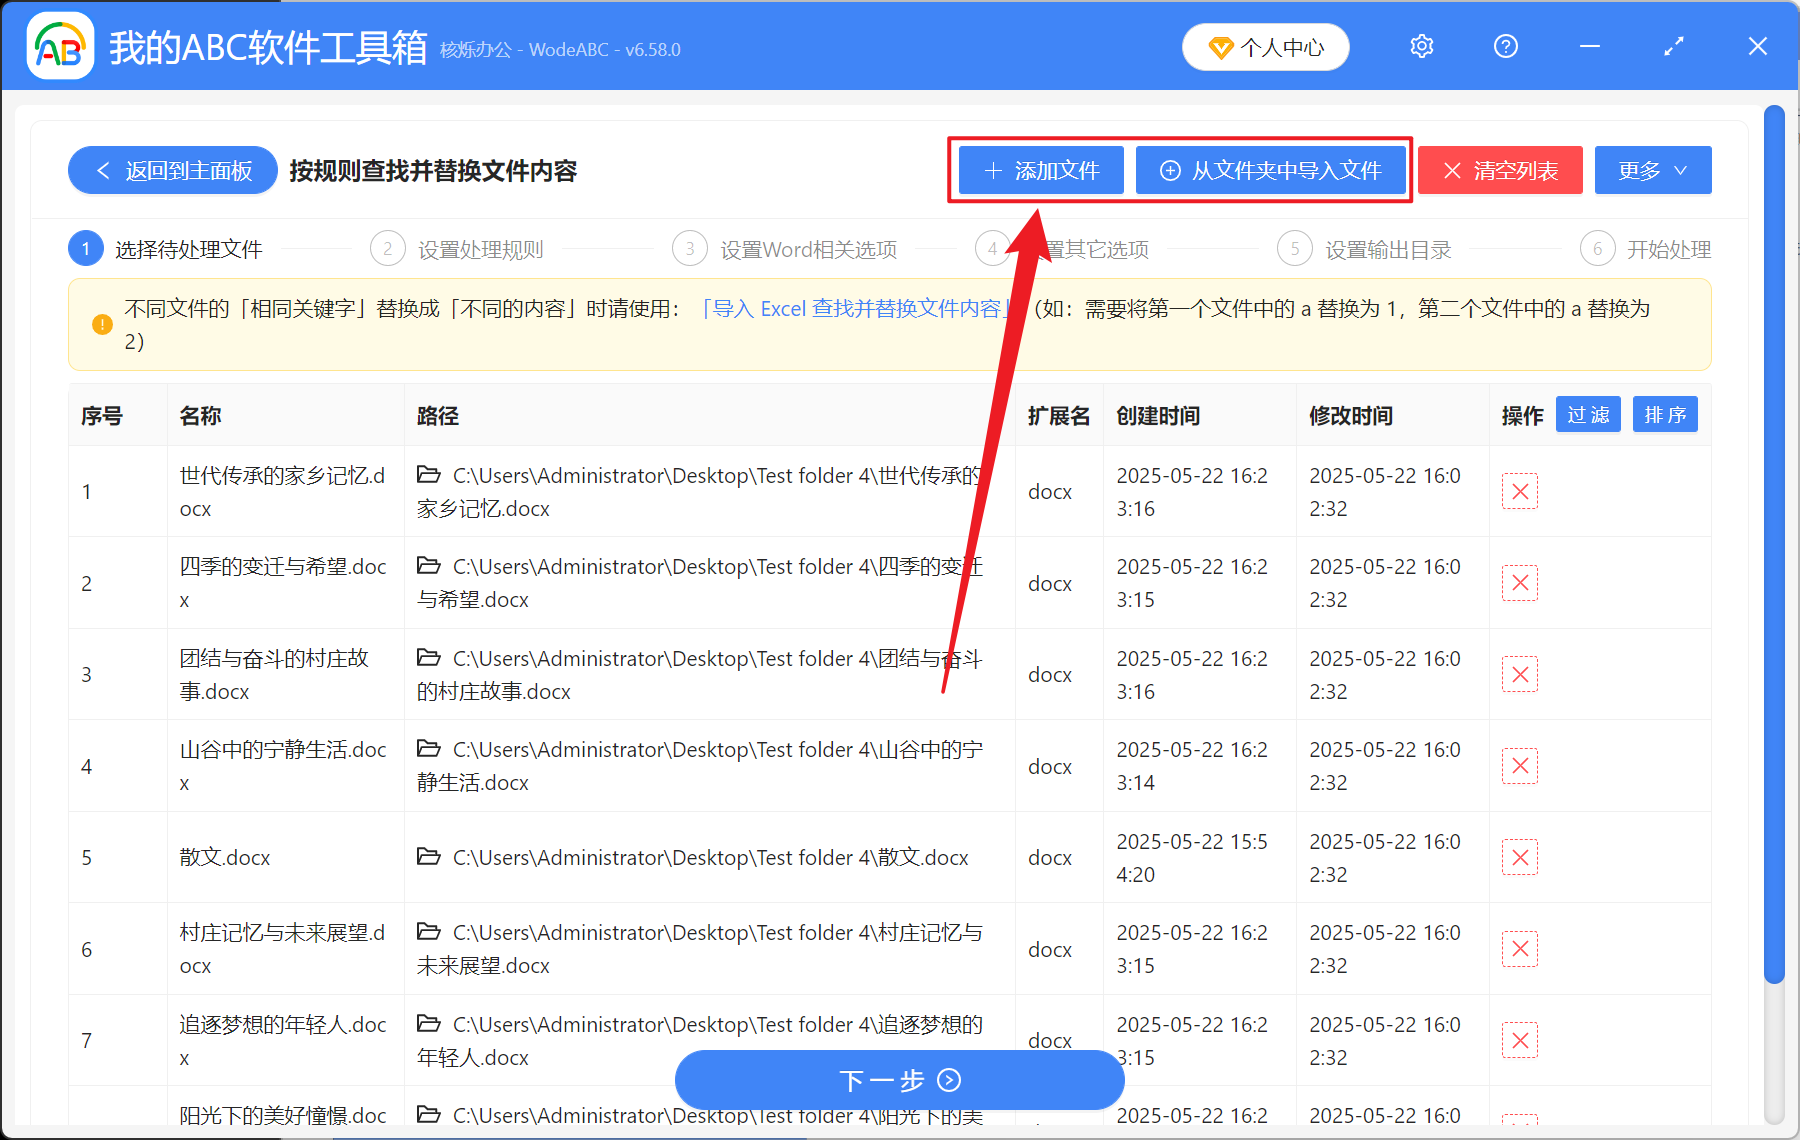The height and width of the screenshot is (1140, 1800).
Task: Select file name 四季的变迁与希望.docx
Action: click(x=283, y=583)
